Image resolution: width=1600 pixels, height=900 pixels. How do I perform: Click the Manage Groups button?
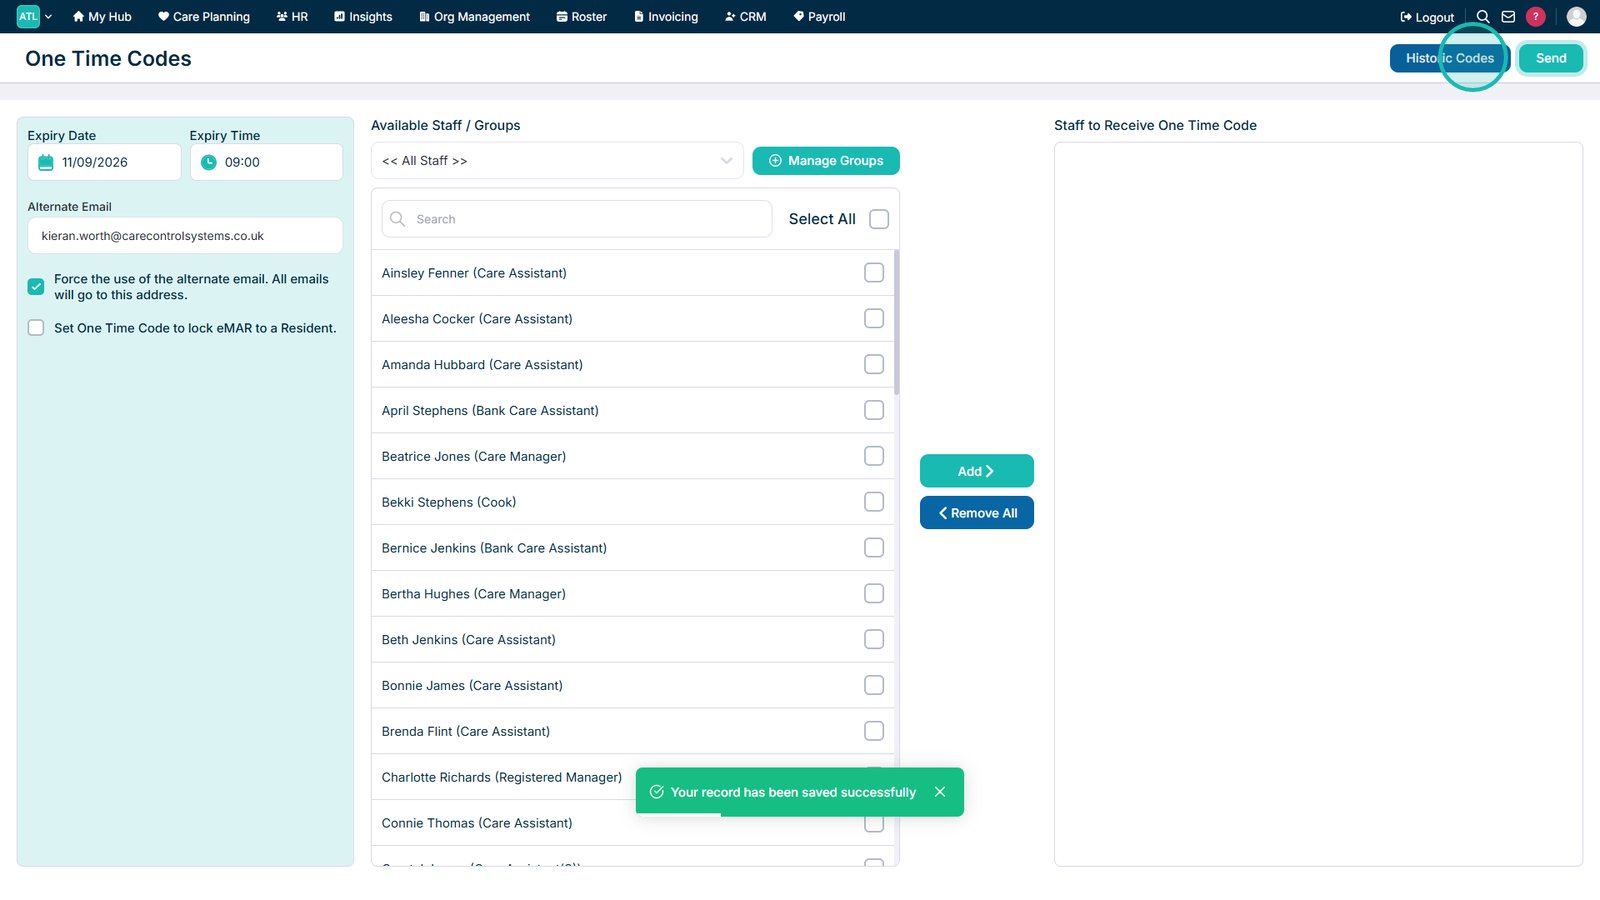(826, 161)
